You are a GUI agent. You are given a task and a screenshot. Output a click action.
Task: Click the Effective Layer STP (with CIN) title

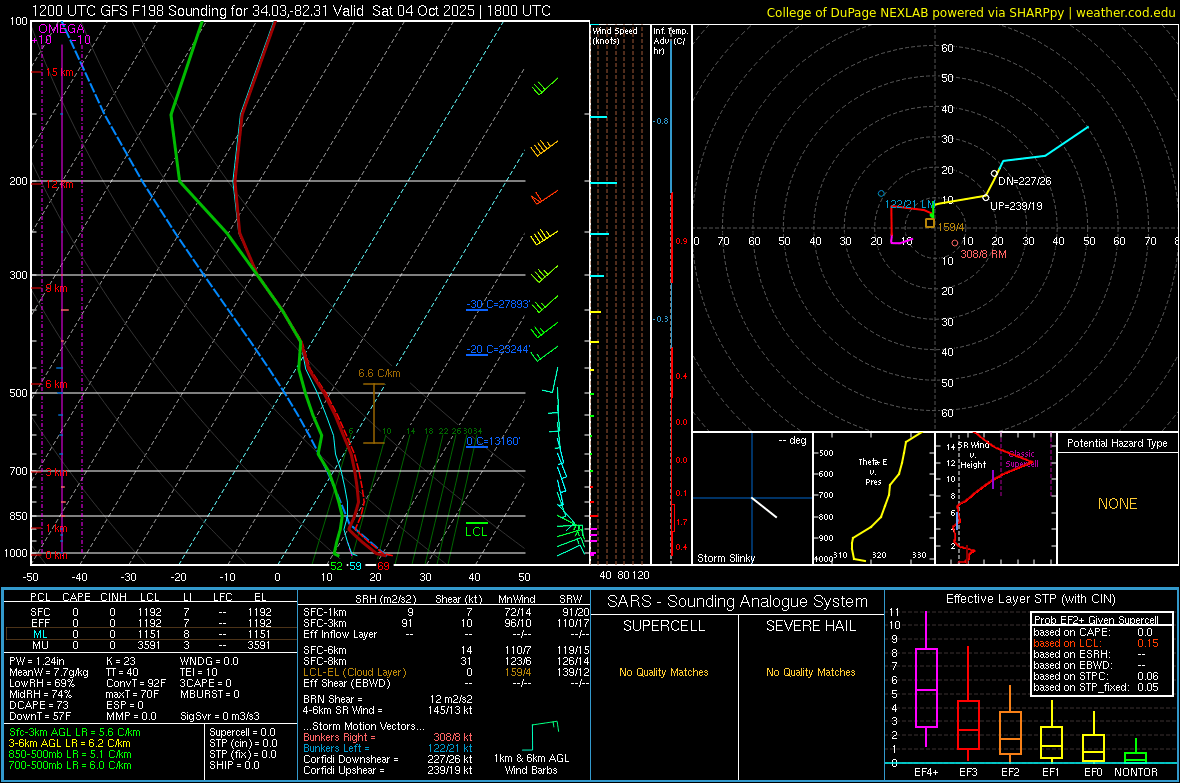pos(1030,599)
